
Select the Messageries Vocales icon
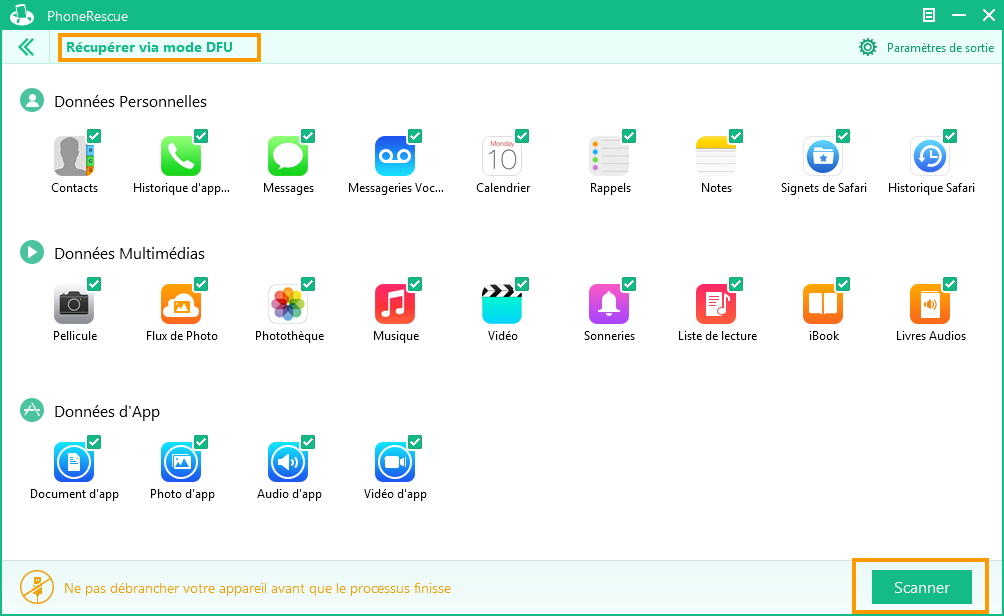pos(394,156)
